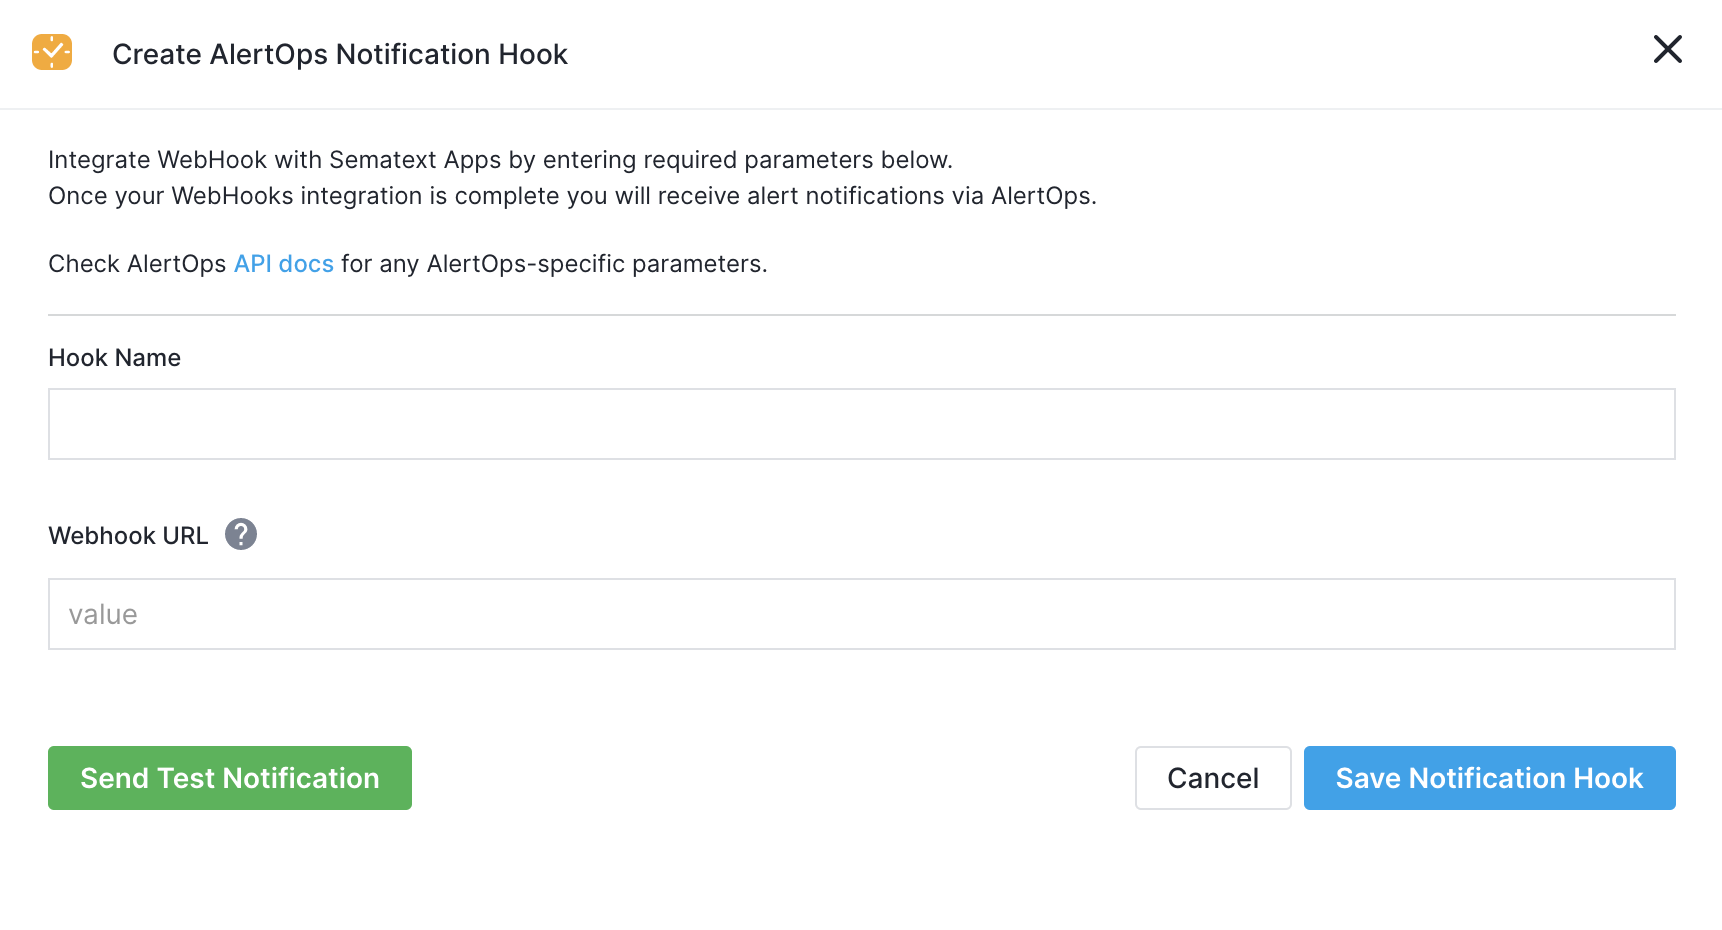Click the blue Save Notification Hook button

pyautogui.click(x=1490, y=778)
